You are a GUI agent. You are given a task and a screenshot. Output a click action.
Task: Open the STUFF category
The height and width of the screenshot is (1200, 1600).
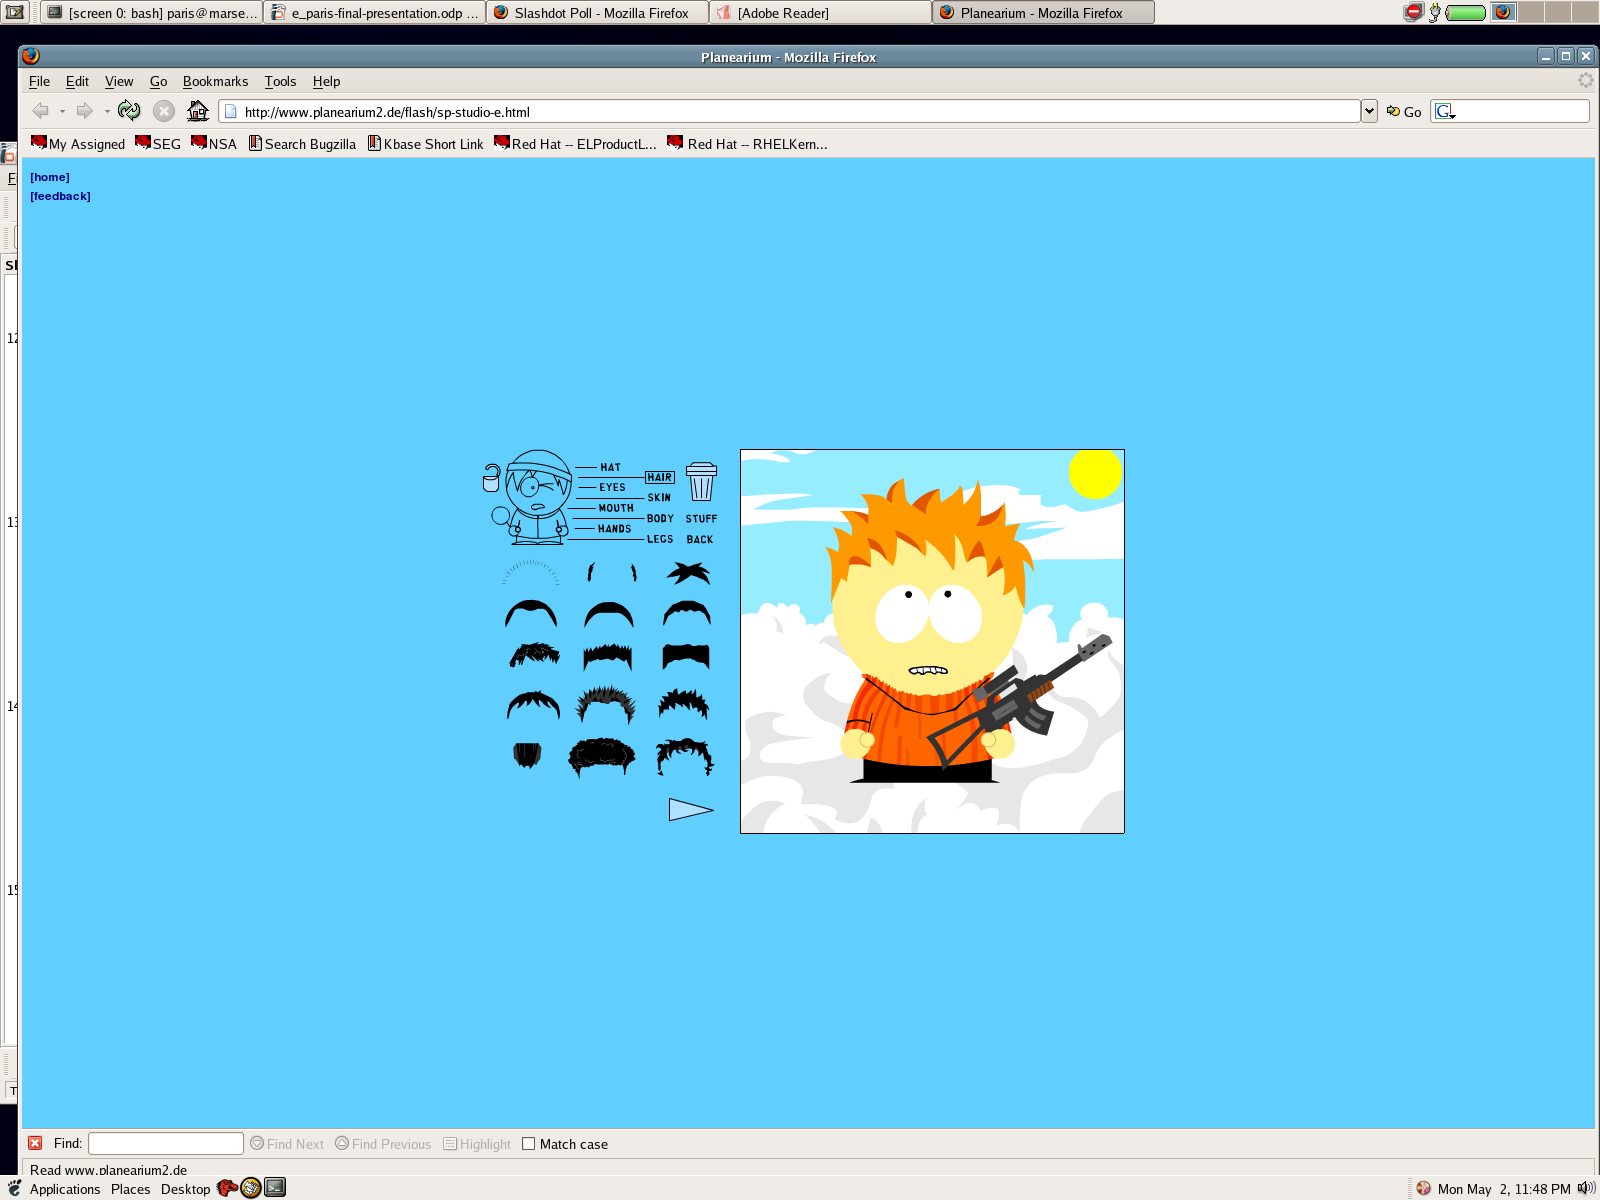701,518
